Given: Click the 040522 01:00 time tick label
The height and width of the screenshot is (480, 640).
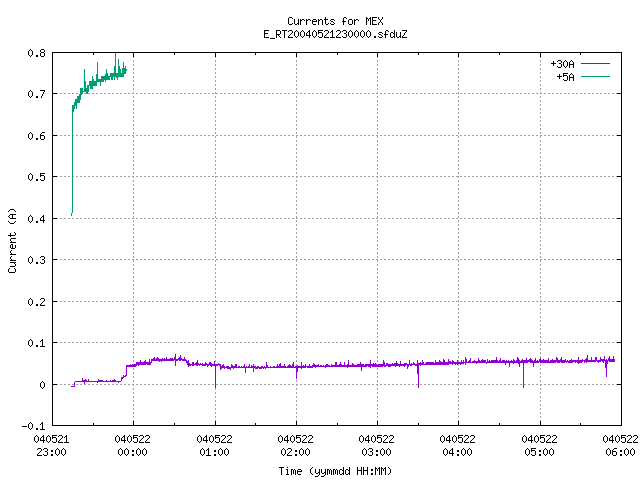Looking at the screenshot, I should 214,446.
